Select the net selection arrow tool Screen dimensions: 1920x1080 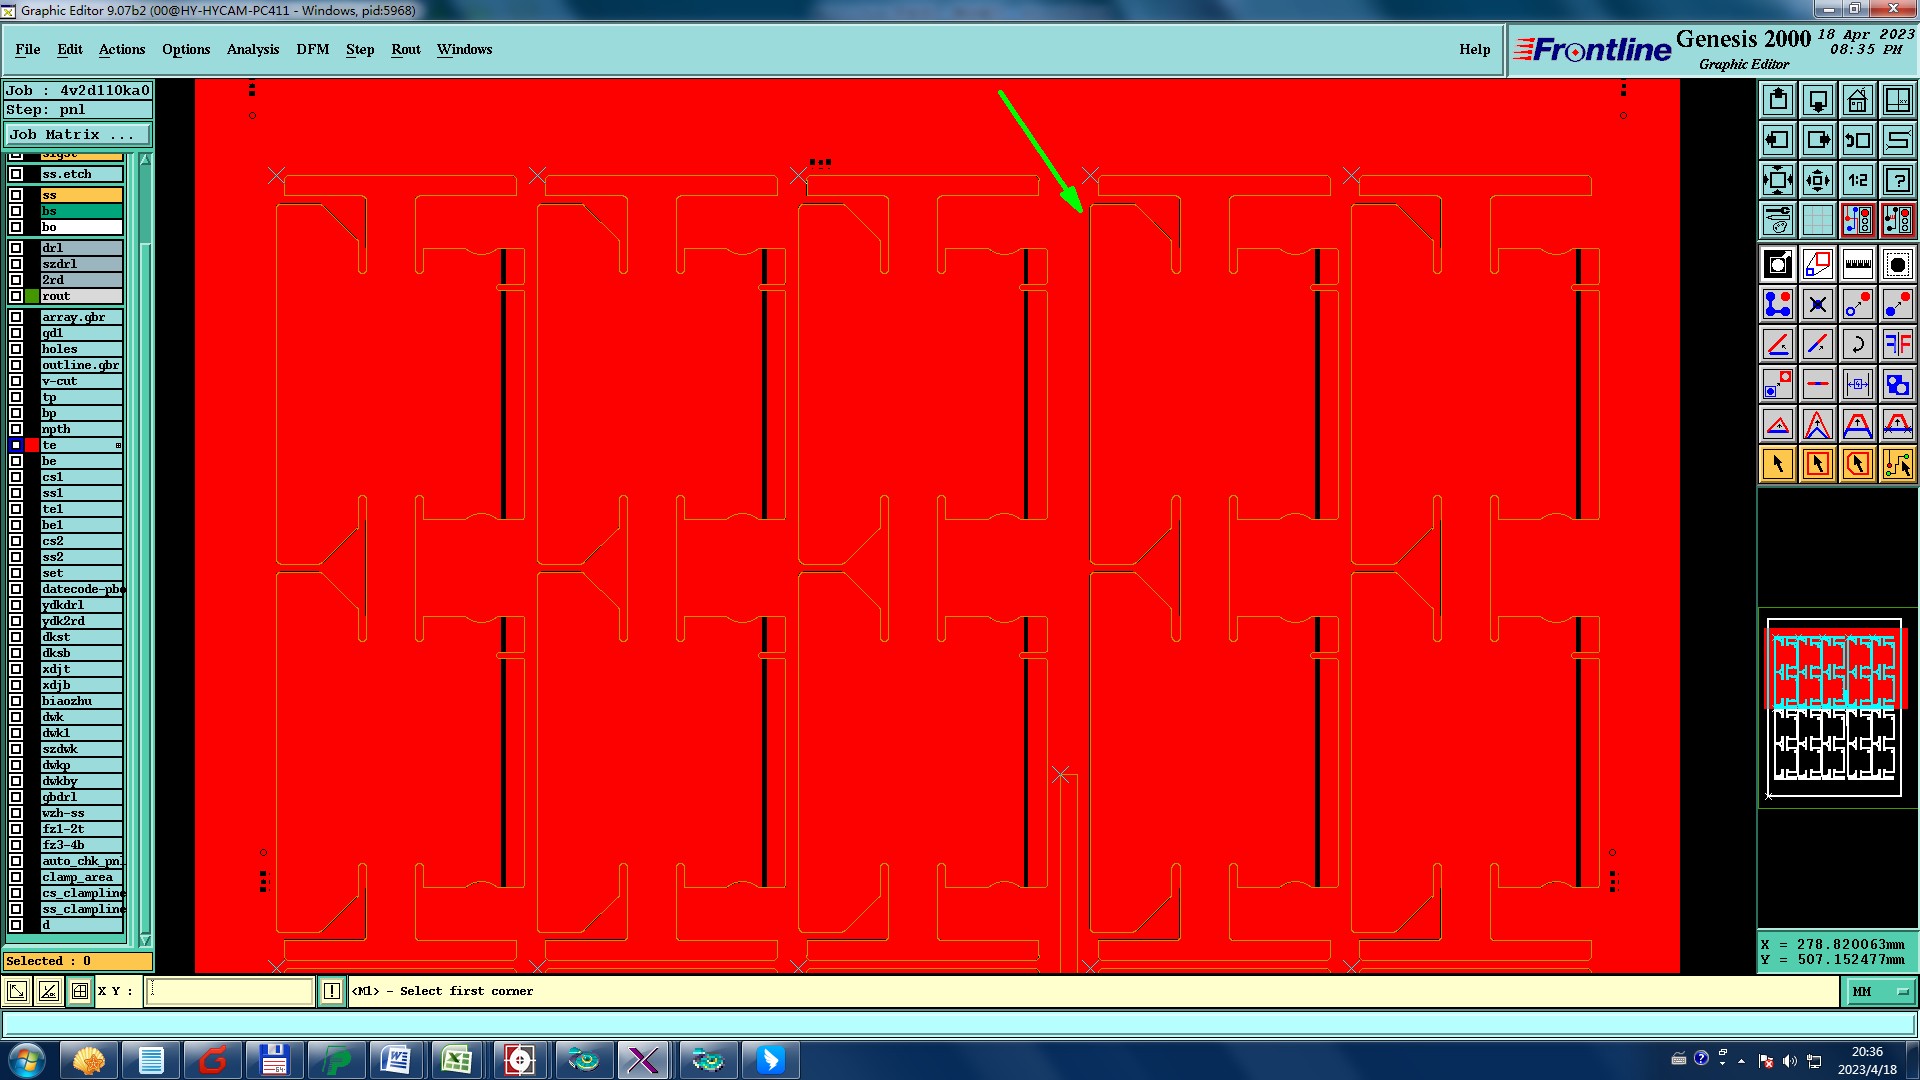(1897, 464)
